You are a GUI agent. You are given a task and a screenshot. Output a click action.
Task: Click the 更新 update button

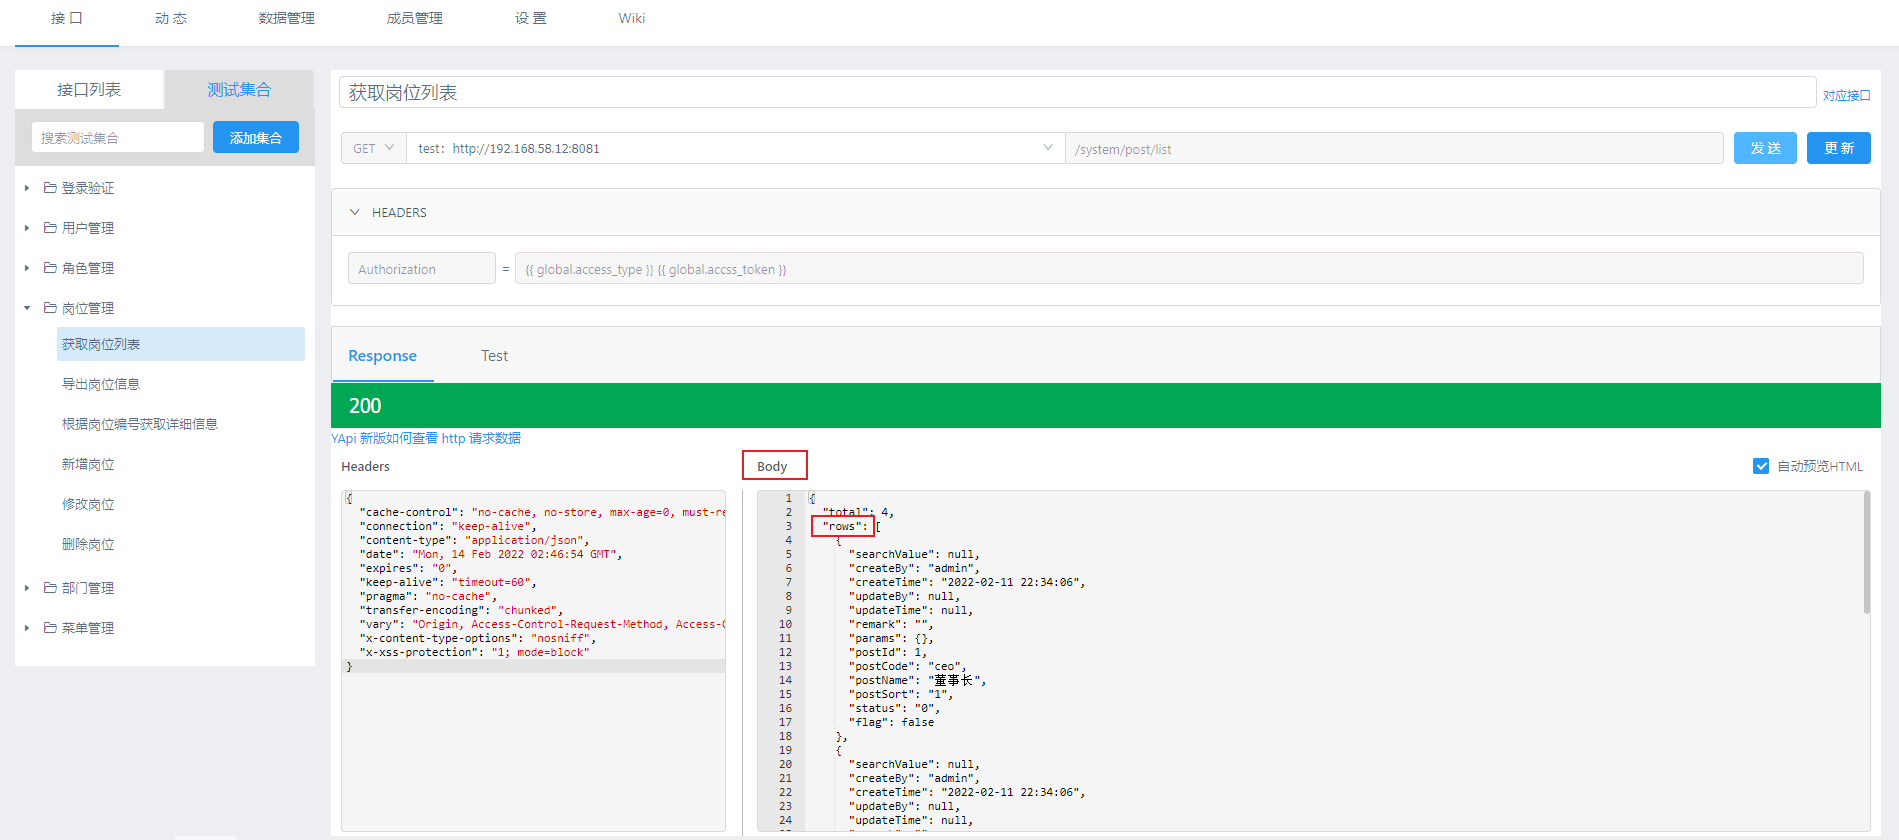pyautogui.click(x=1839, y=148)
